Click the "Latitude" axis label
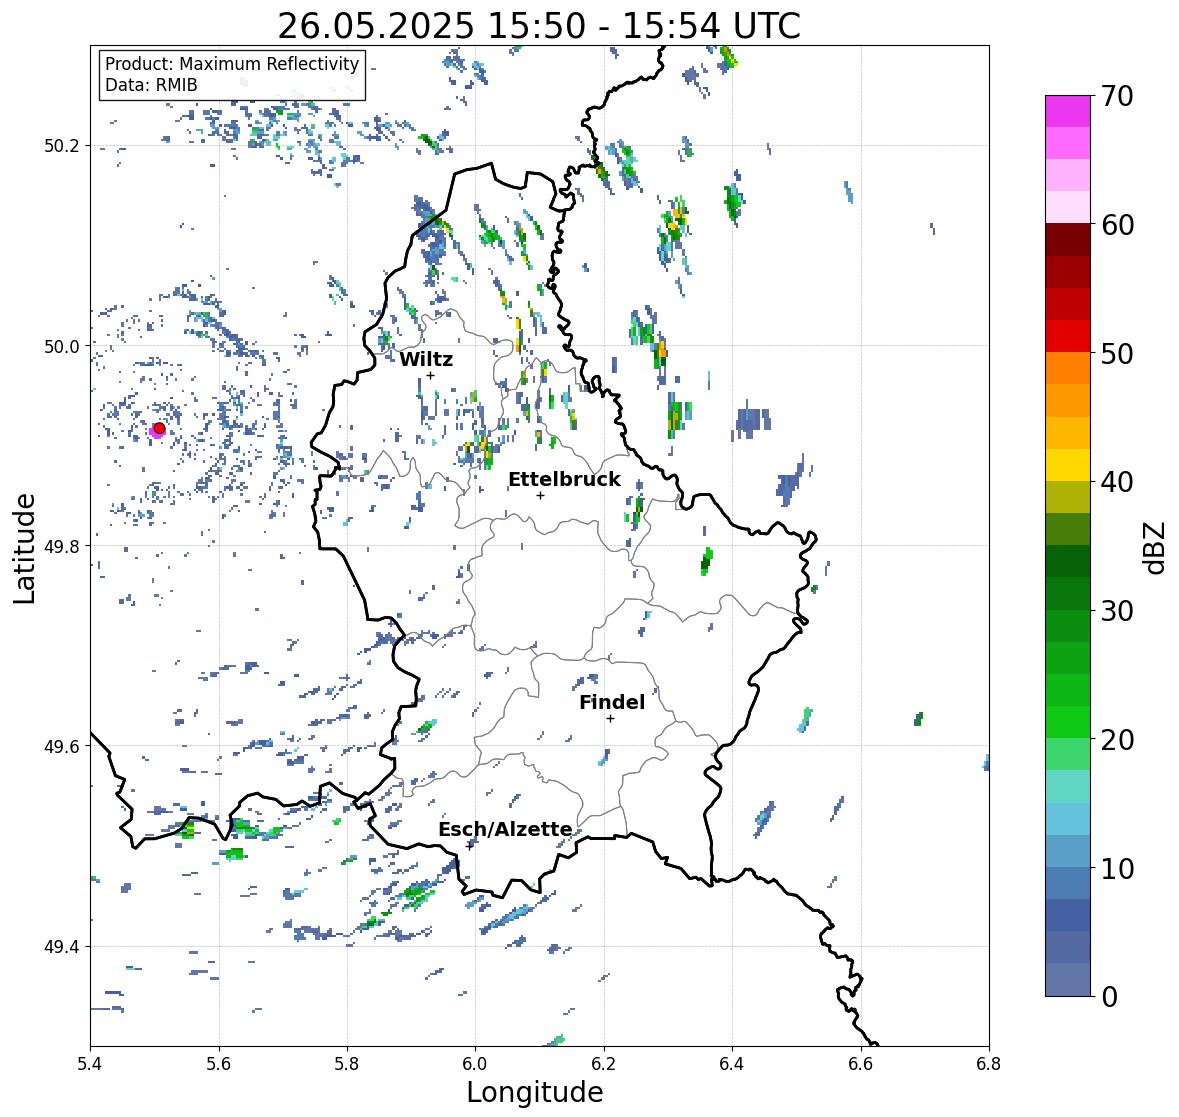This screenshot has width=1179, height=1117. pos(24,548)
